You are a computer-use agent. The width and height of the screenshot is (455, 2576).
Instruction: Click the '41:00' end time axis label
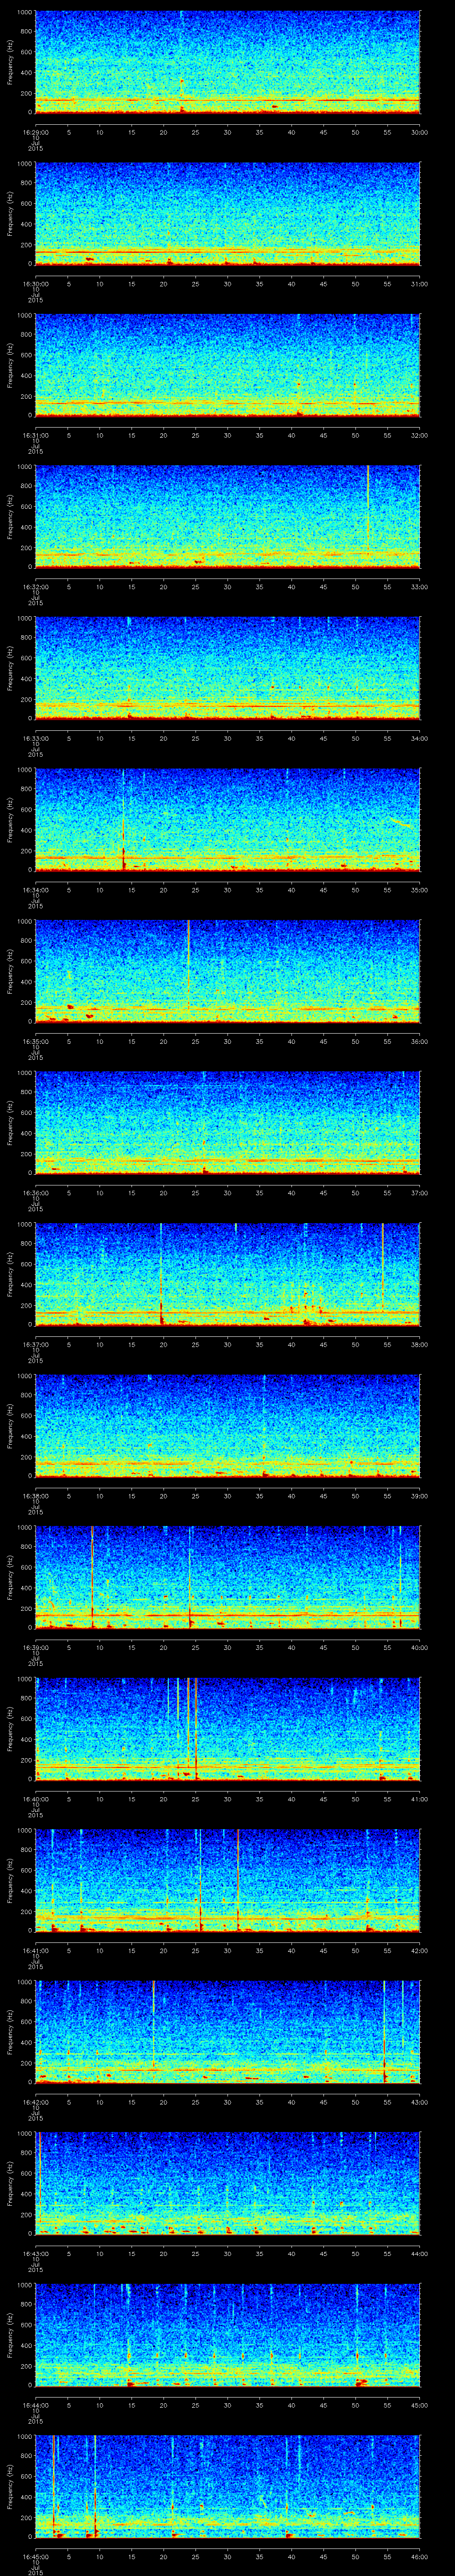419,1799
